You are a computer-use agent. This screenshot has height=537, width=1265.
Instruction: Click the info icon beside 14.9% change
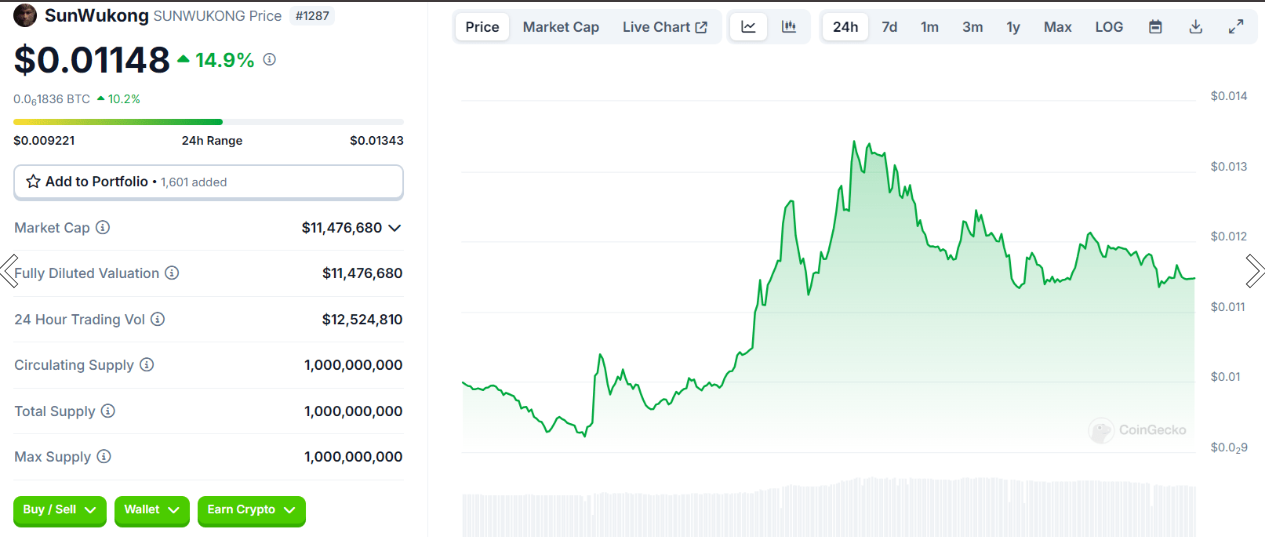269,60
